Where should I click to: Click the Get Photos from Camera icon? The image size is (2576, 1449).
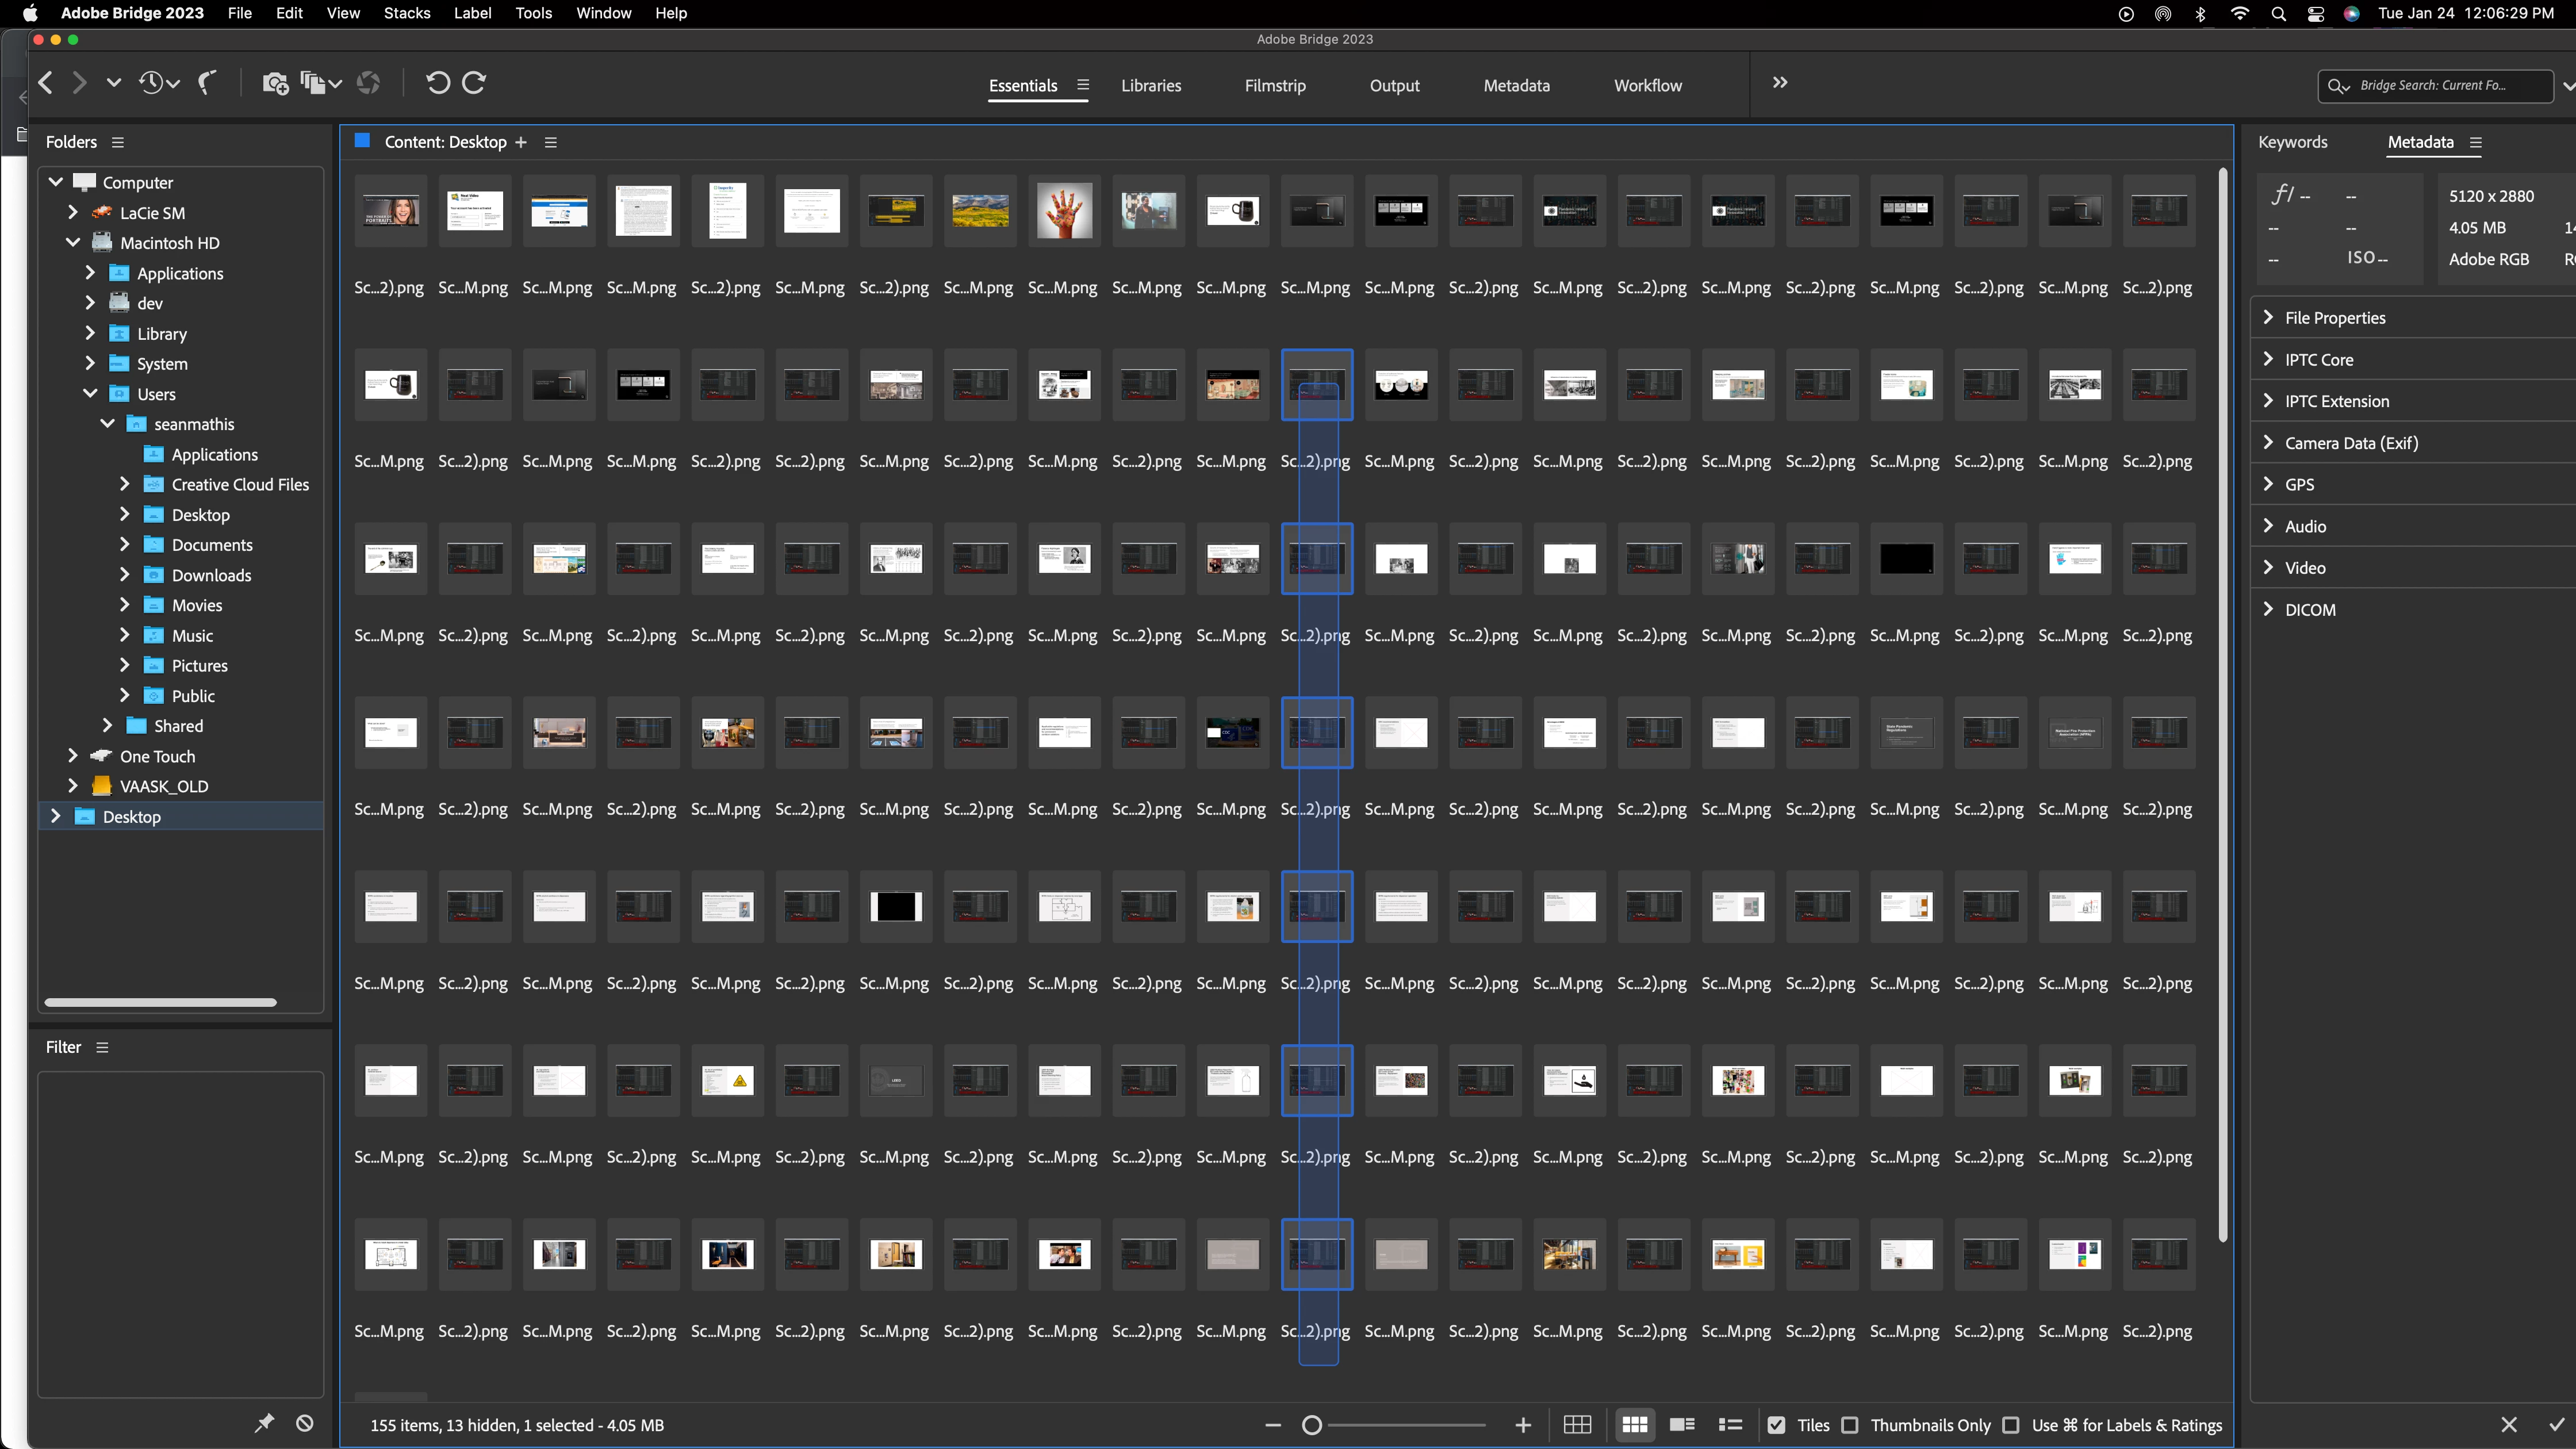(275, 83)
